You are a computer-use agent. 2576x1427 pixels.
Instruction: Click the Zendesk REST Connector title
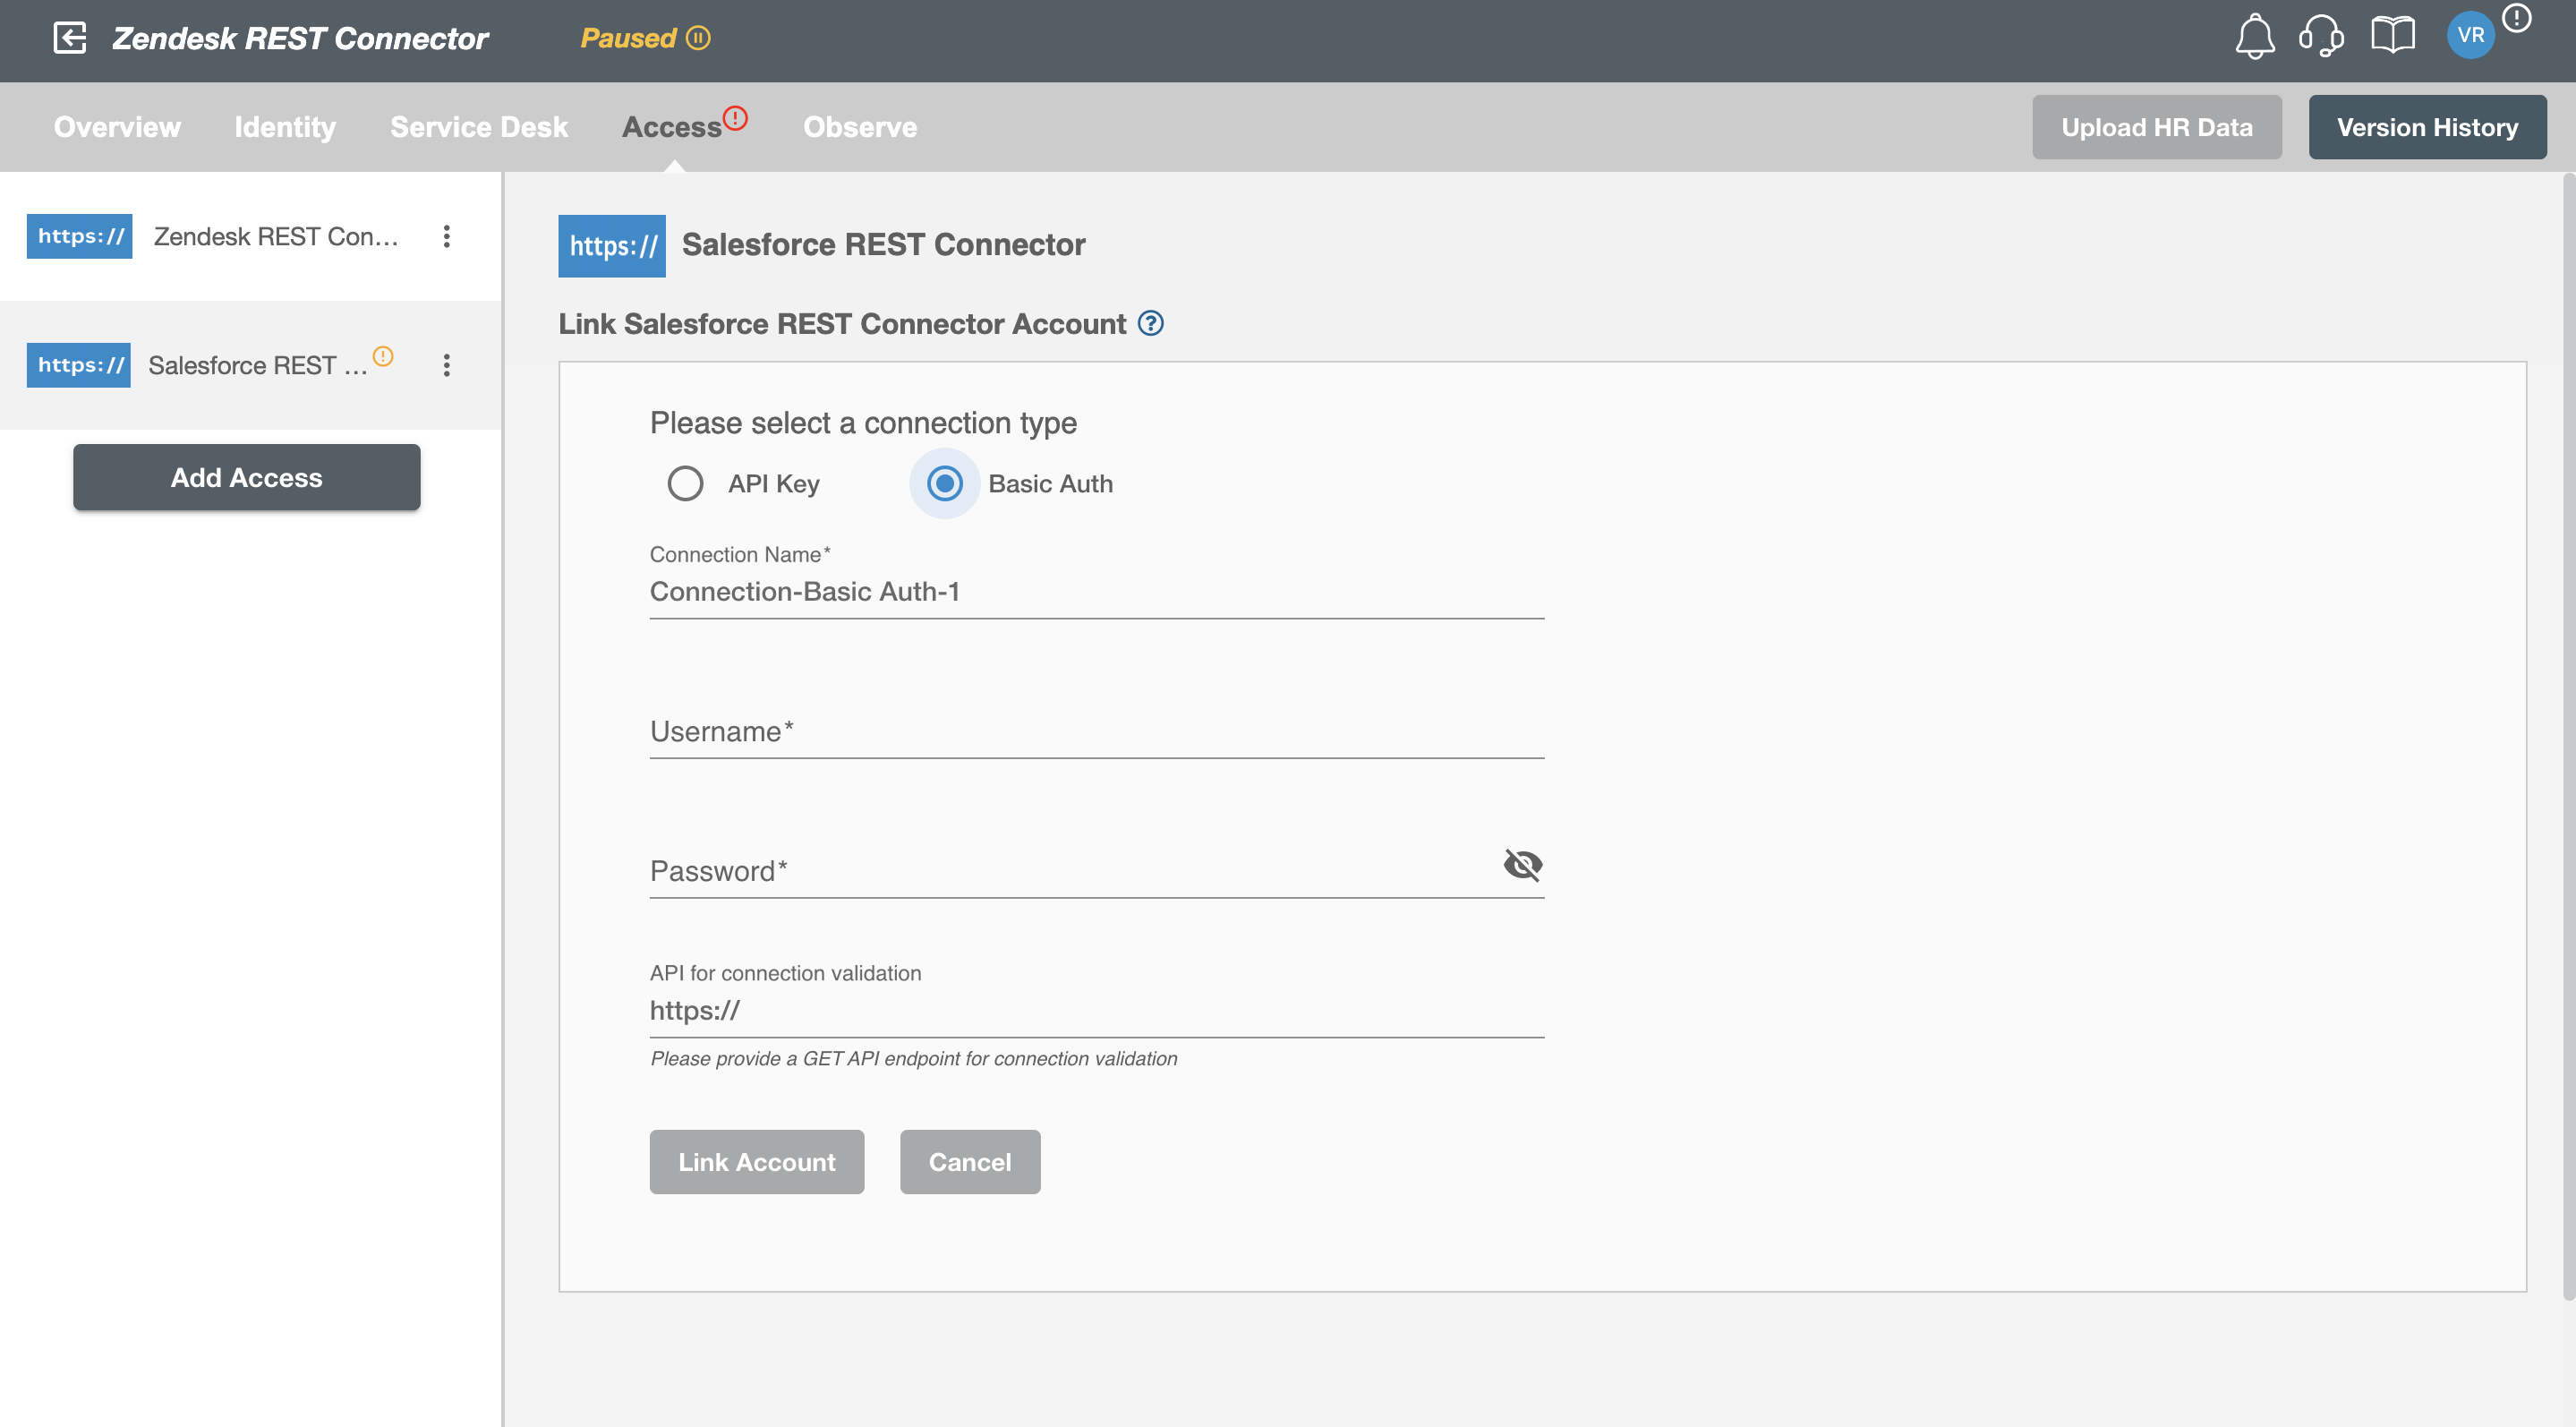(300, 38)
